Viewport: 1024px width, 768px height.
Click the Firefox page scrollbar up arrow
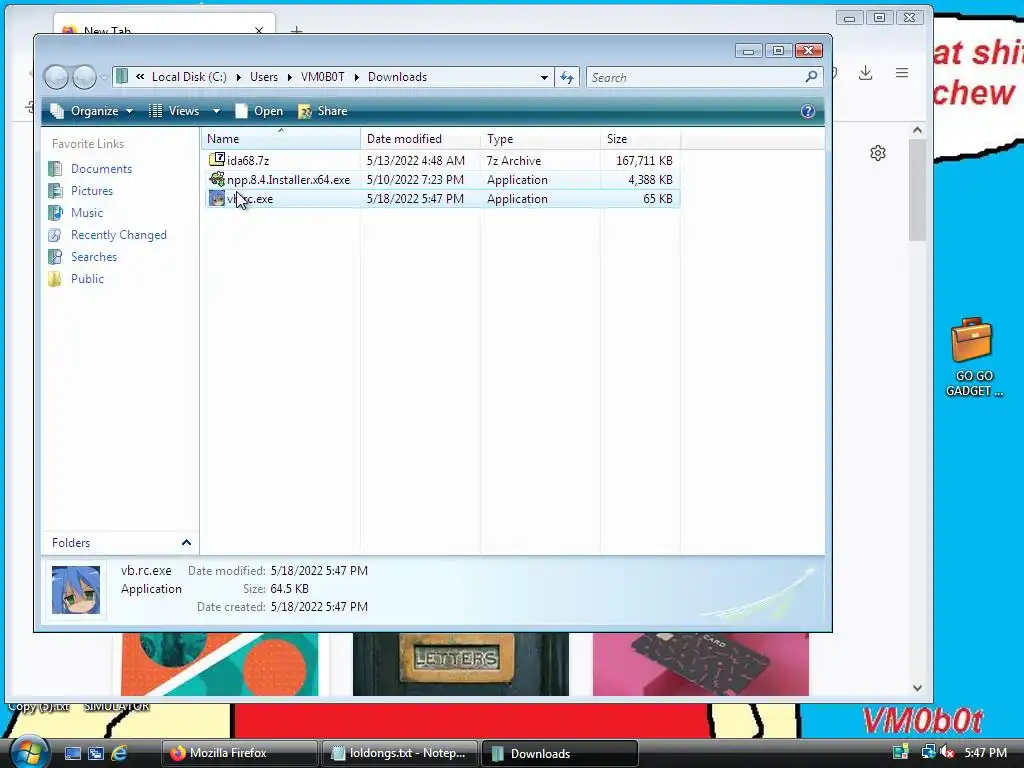(917, 130)
